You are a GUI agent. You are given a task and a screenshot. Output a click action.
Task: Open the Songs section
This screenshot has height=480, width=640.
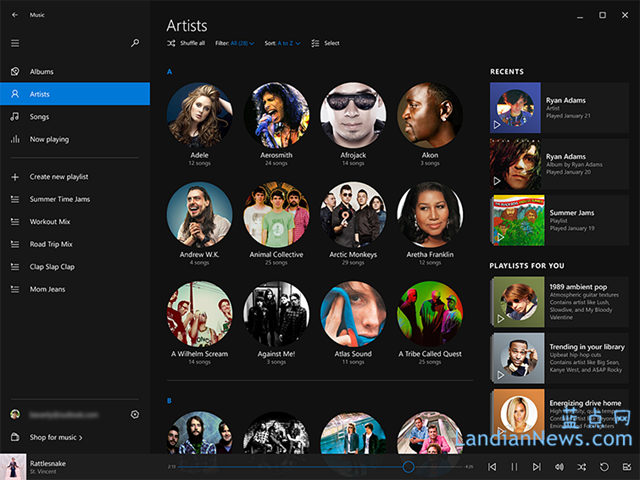(75, 117)
